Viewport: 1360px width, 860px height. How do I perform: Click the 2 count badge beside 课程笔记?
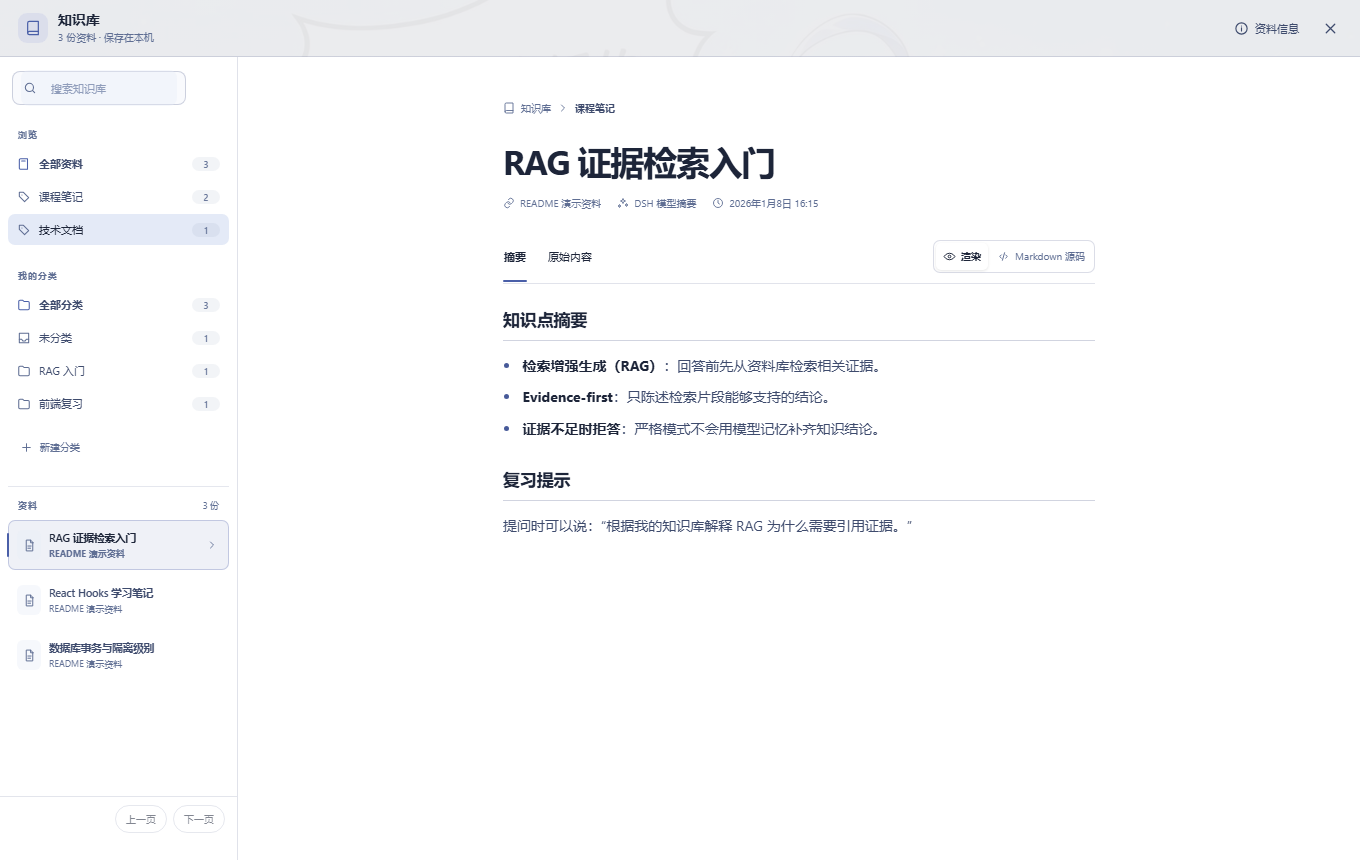[206, 197]
